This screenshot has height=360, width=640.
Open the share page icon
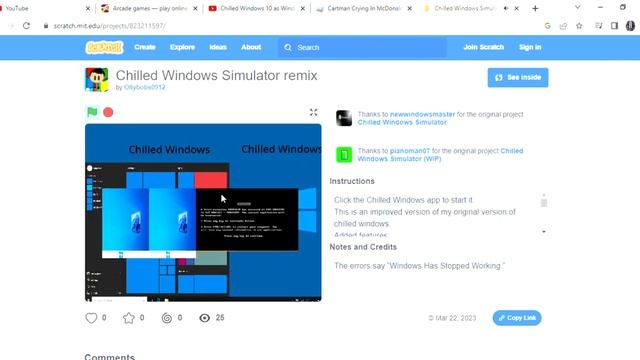[563, 26]
